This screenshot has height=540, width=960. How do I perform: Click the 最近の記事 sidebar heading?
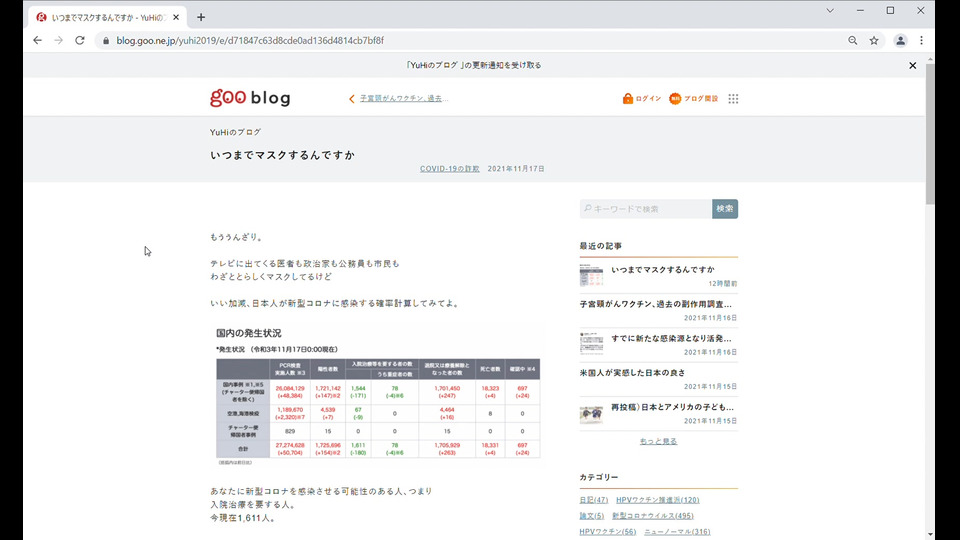coord(601,246)
